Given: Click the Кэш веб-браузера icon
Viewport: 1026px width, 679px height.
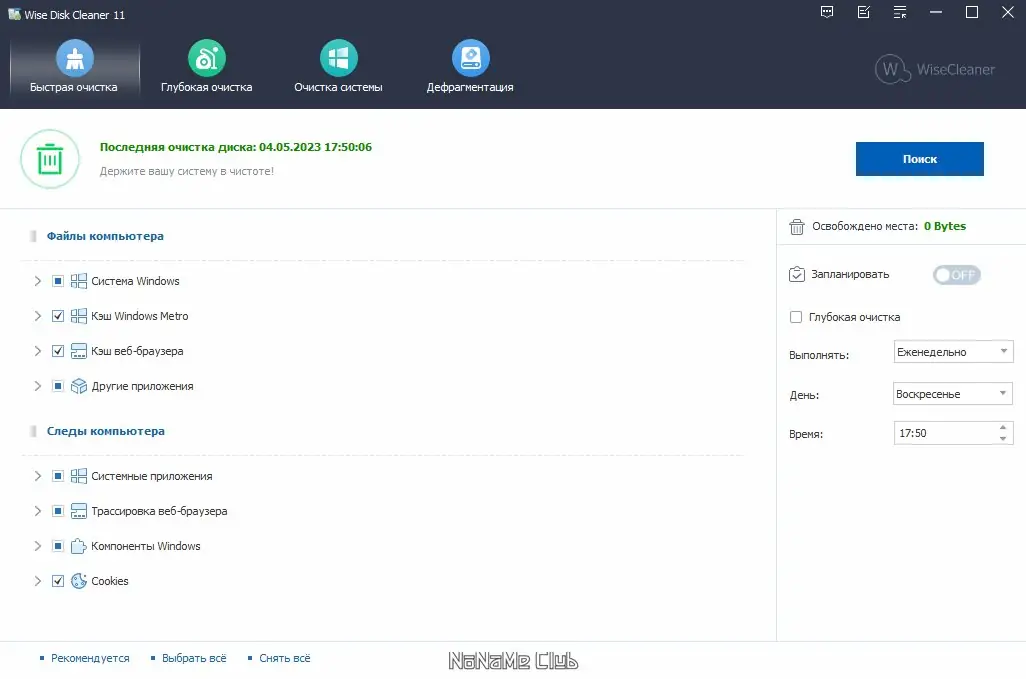Looking at the screenshot, I should coord(79,351).
